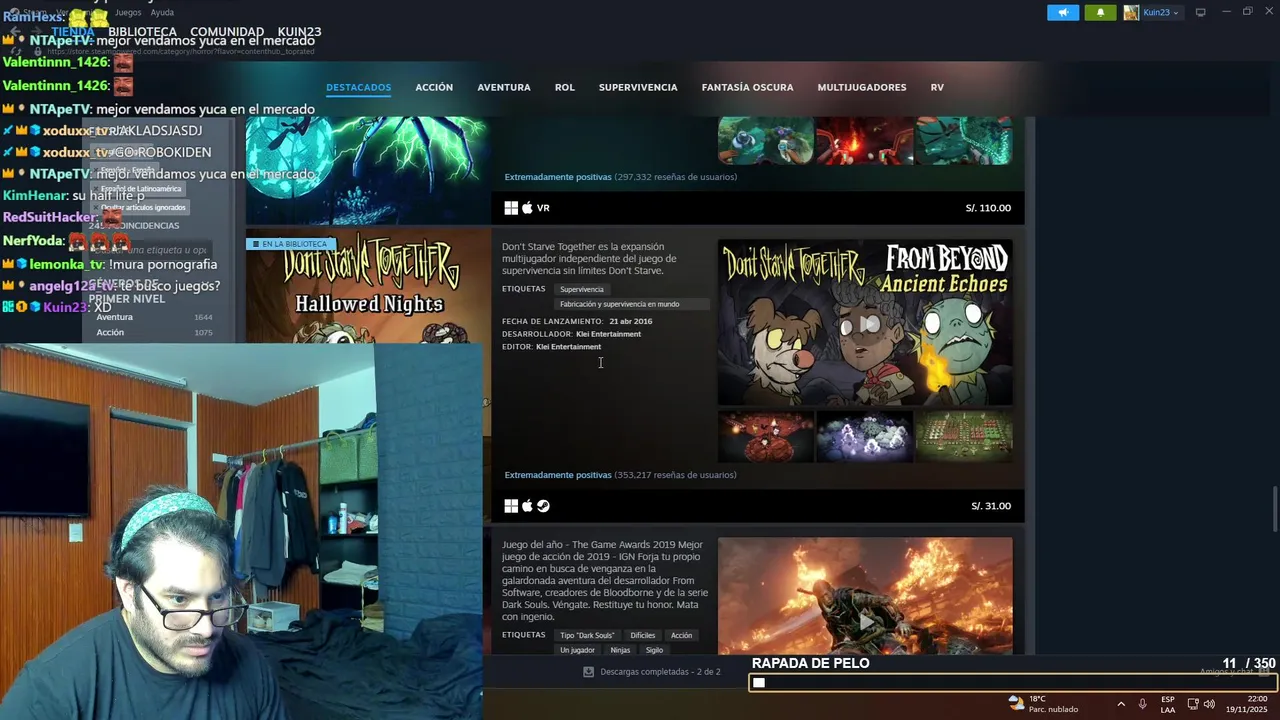
Task: Click Windows platform icon in S/. 31.00 row
Action: point(511,506)
